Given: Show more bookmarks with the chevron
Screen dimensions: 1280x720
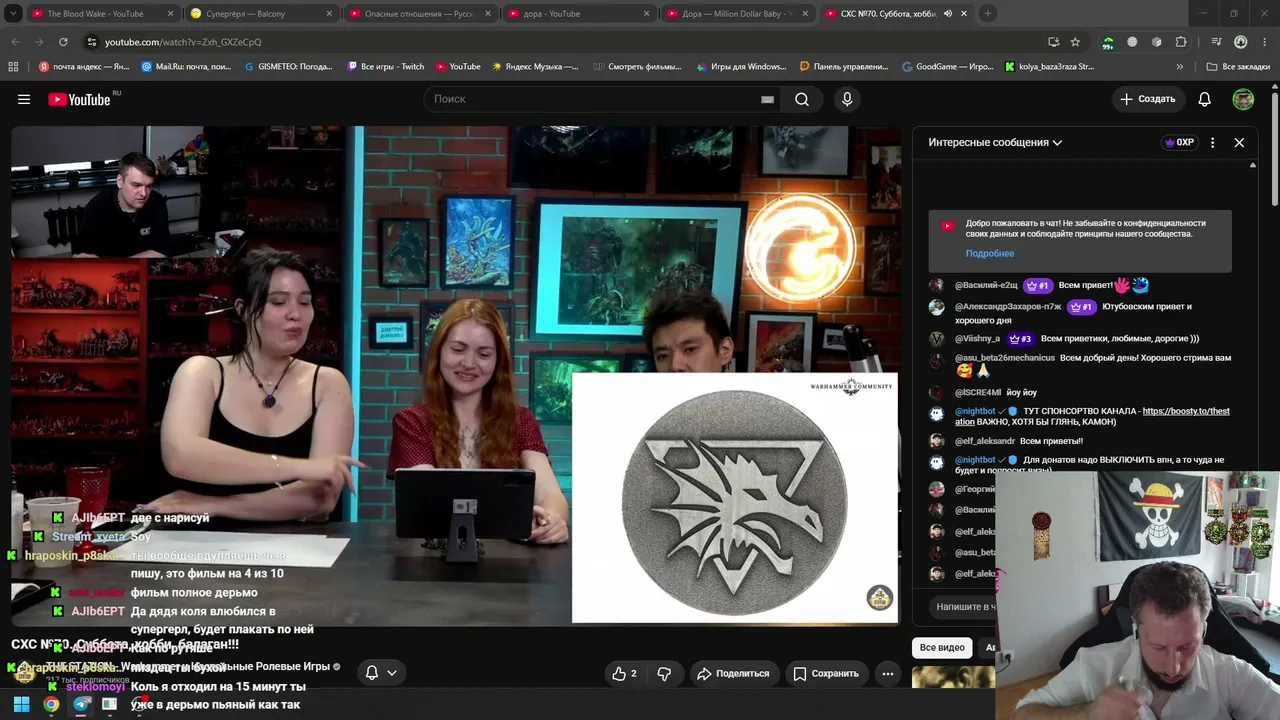Looking at the screenshot, I should click(1180, 67).
